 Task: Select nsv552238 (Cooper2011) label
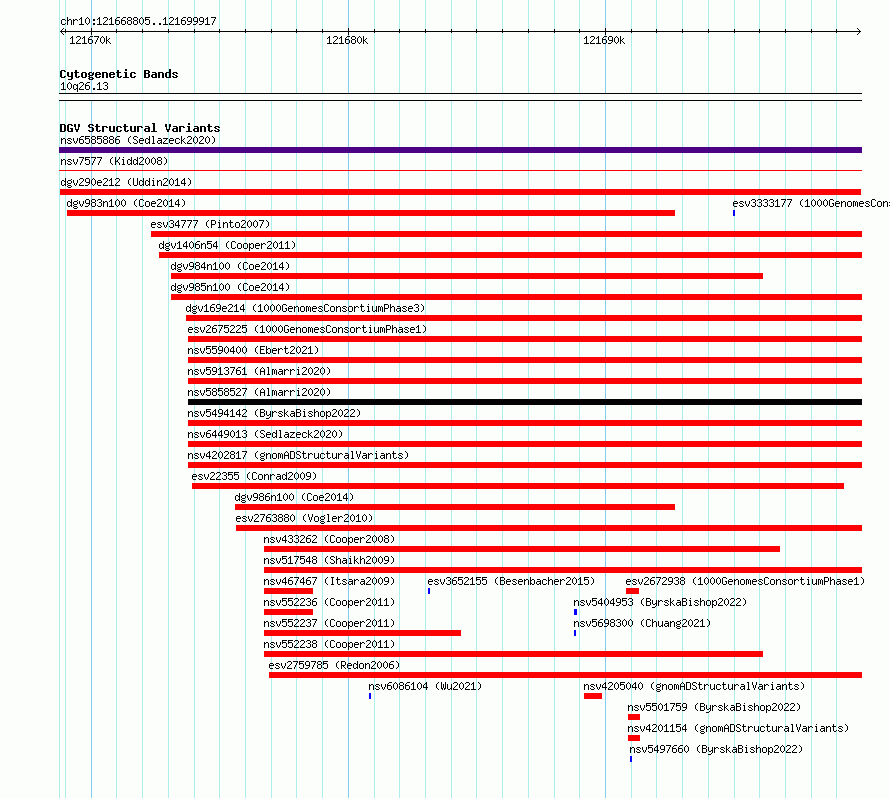click(329, 644)
